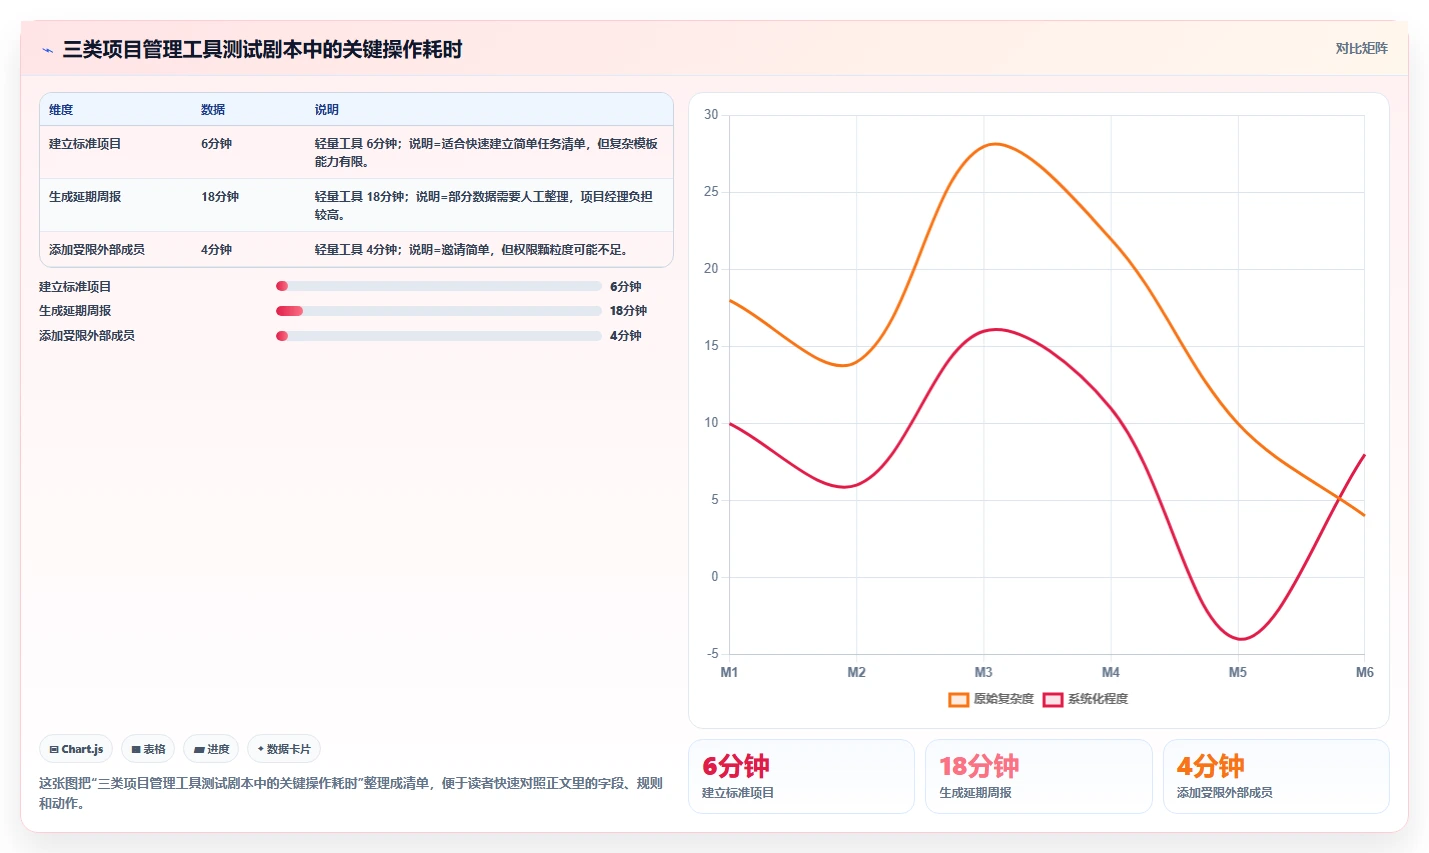Click the 对比矩阵 label in header
Screen dimensions: 1429x853
pyautogui.click(x=1361, y=48)
